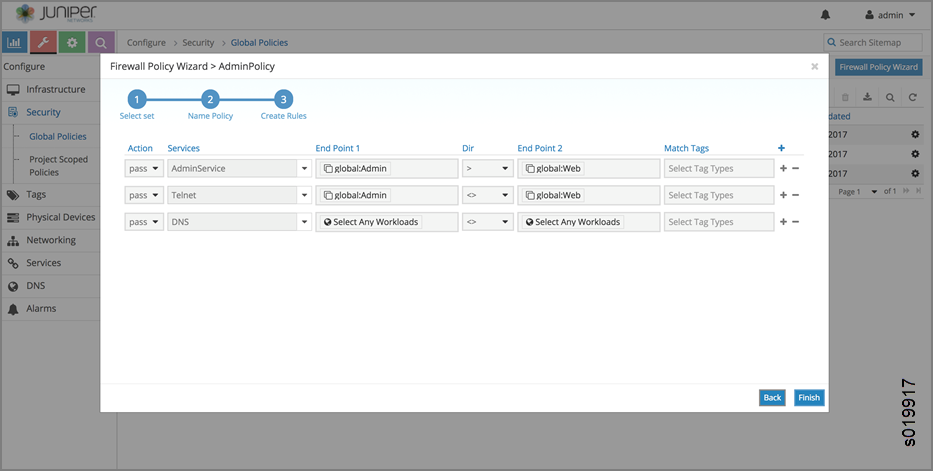
Task: Click End Point 1 Select Any Workloads in DNS row
Action: click(371, 222)
